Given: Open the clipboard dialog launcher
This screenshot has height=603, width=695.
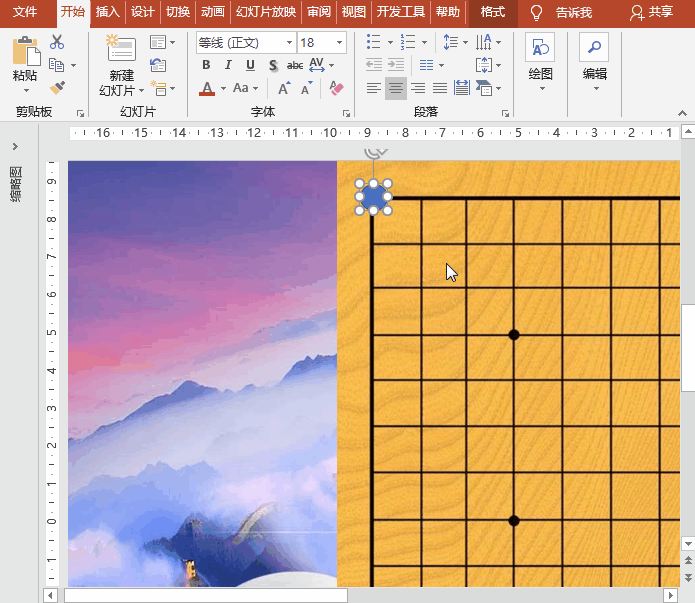Looking at the screenshot, I should point(80,114).
